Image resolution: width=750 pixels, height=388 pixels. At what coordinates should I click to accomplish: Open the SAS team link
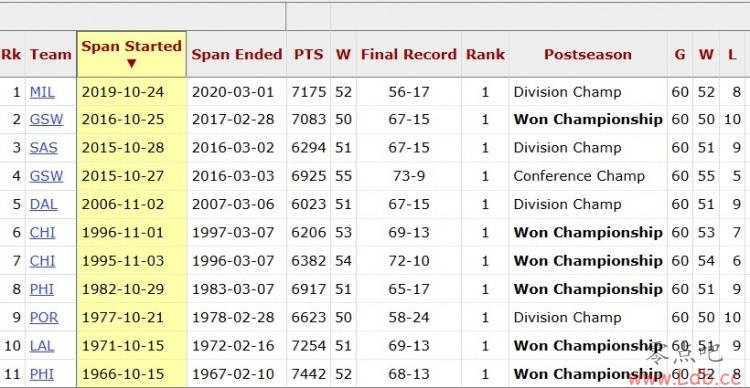pyautogui.click(x=44, y=148)
